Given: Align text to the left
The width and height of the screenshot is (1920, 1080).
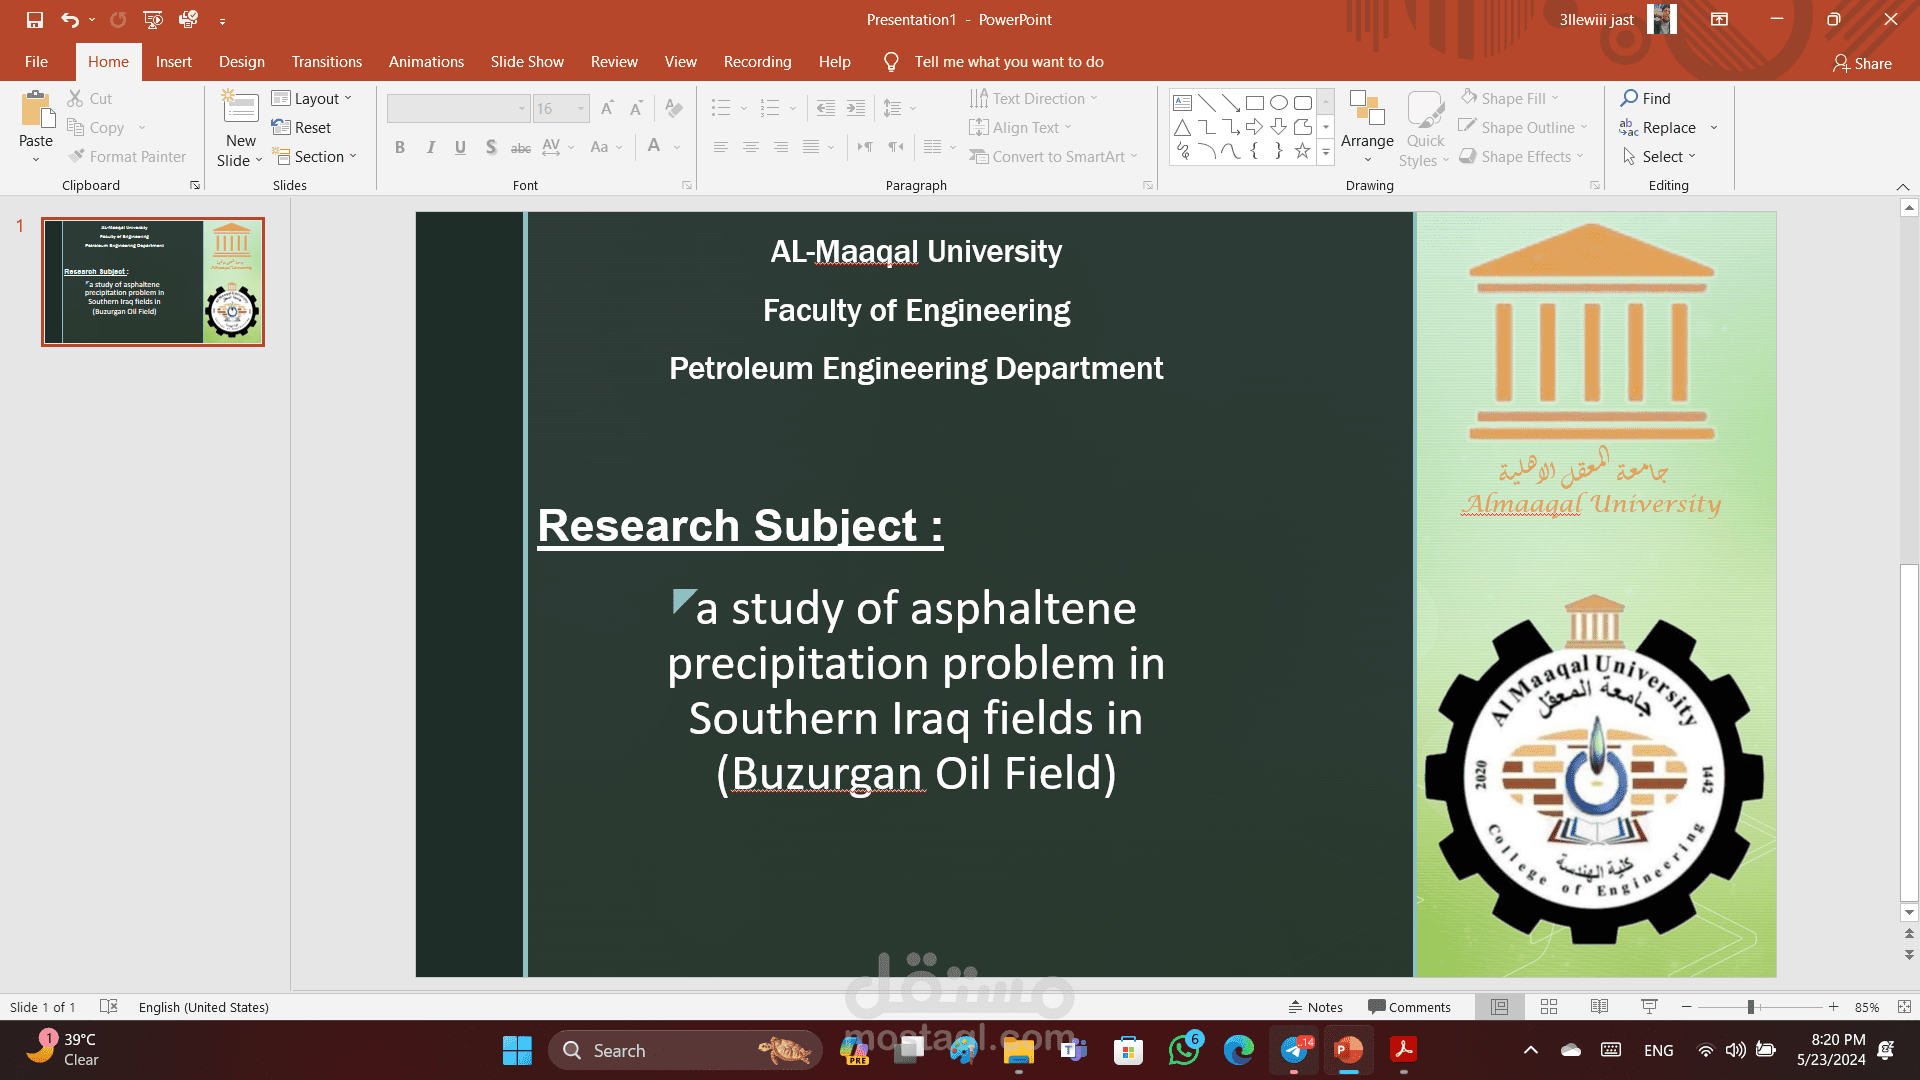Looking at the screenshot, I should click(720, 147).
